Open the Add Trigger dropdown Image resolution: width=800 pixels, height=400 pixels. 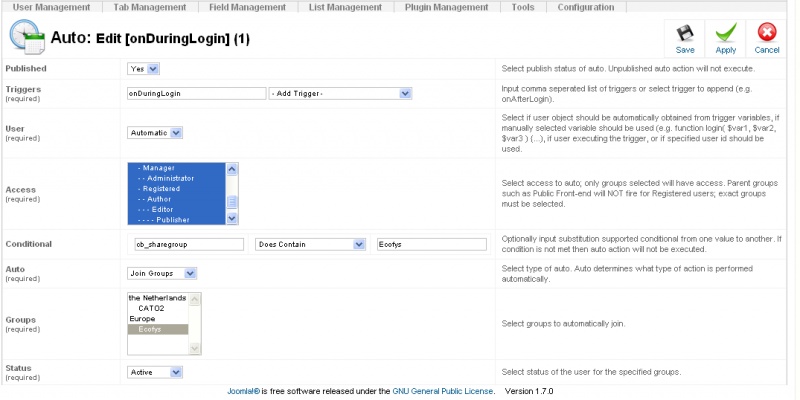[340, 93]
